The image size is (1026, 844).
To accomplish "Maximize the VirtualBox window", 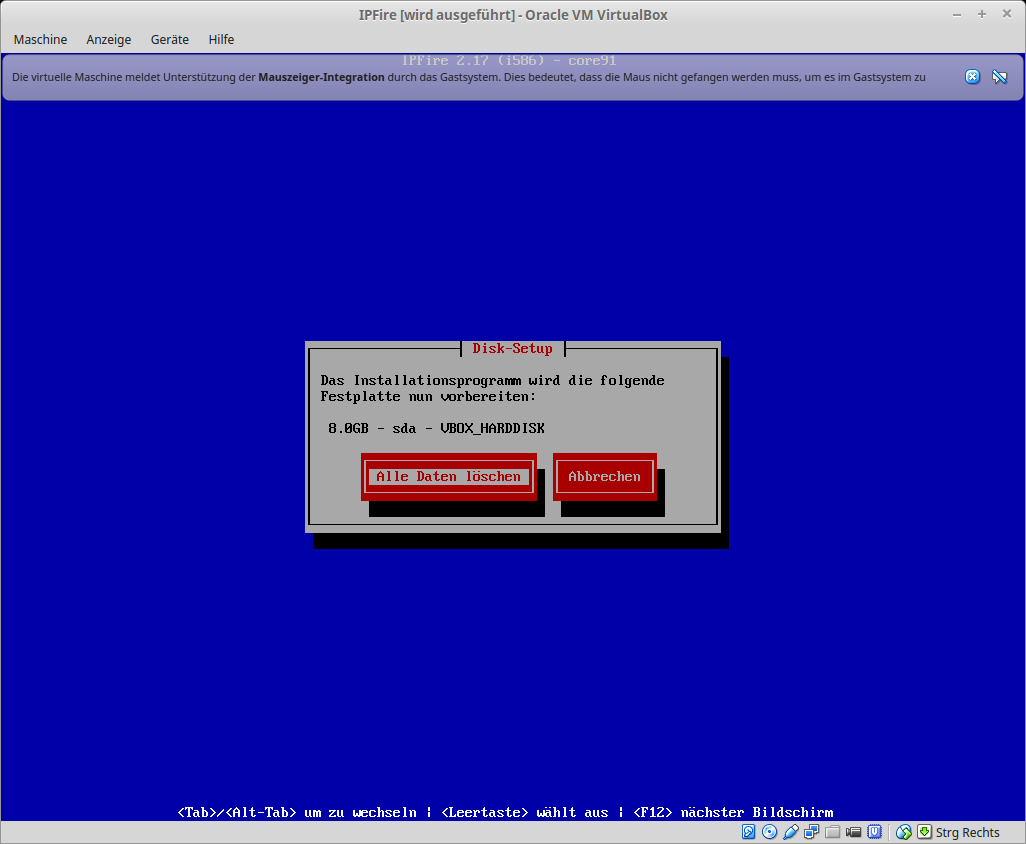I will (982, 14).
